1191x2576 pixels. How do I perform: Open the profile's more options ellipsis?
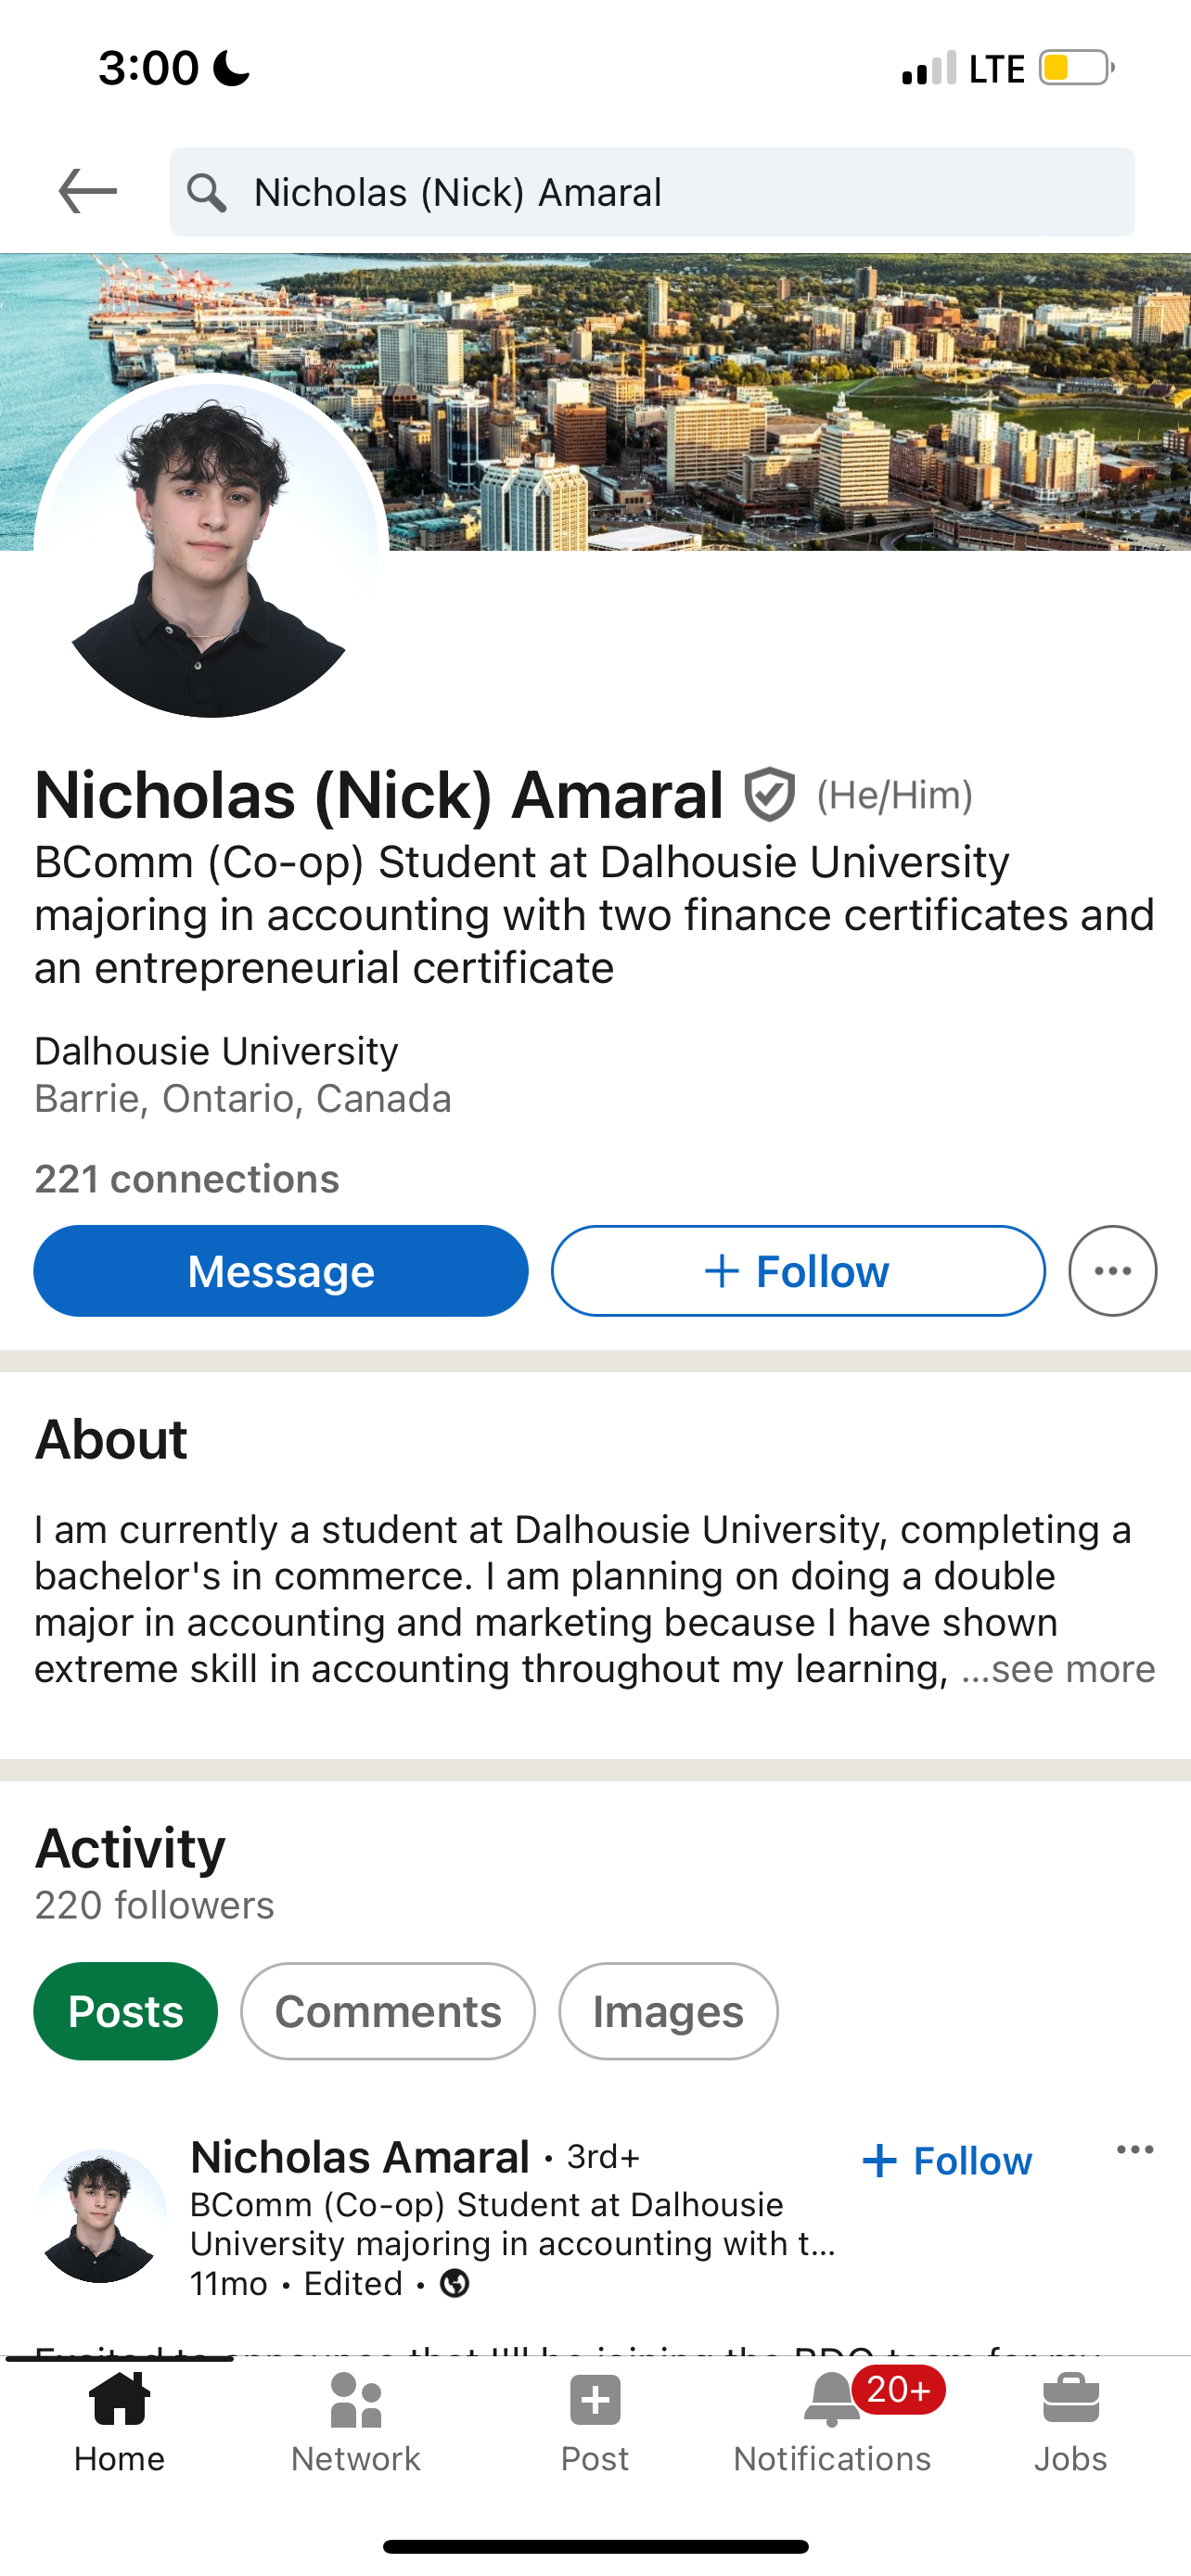click(x=1112, y=1271)
